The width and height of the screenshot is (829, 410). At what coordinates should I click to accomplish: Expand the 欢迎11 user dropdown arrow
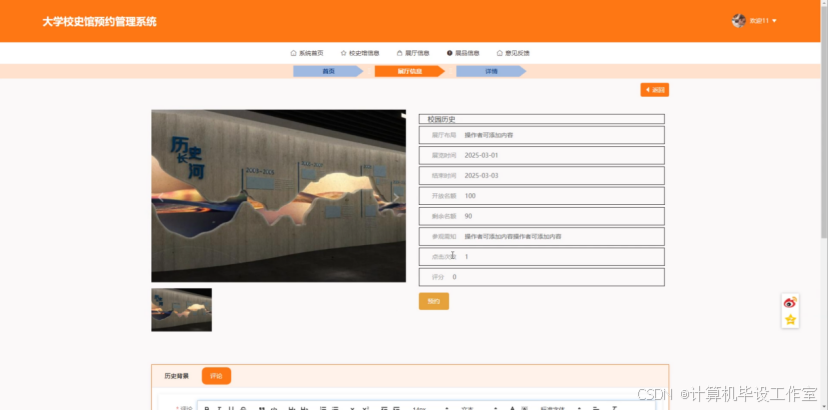tap(775, 21)
